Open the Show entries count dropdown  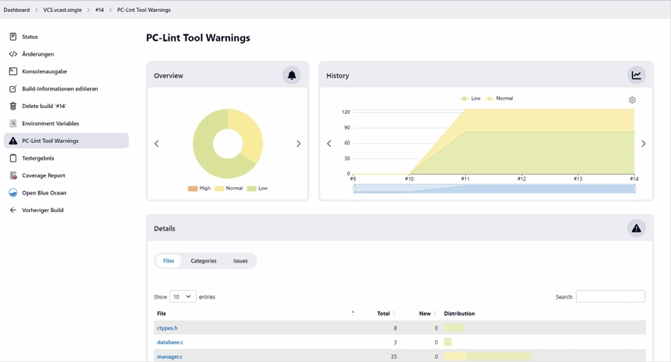[183, 297]
